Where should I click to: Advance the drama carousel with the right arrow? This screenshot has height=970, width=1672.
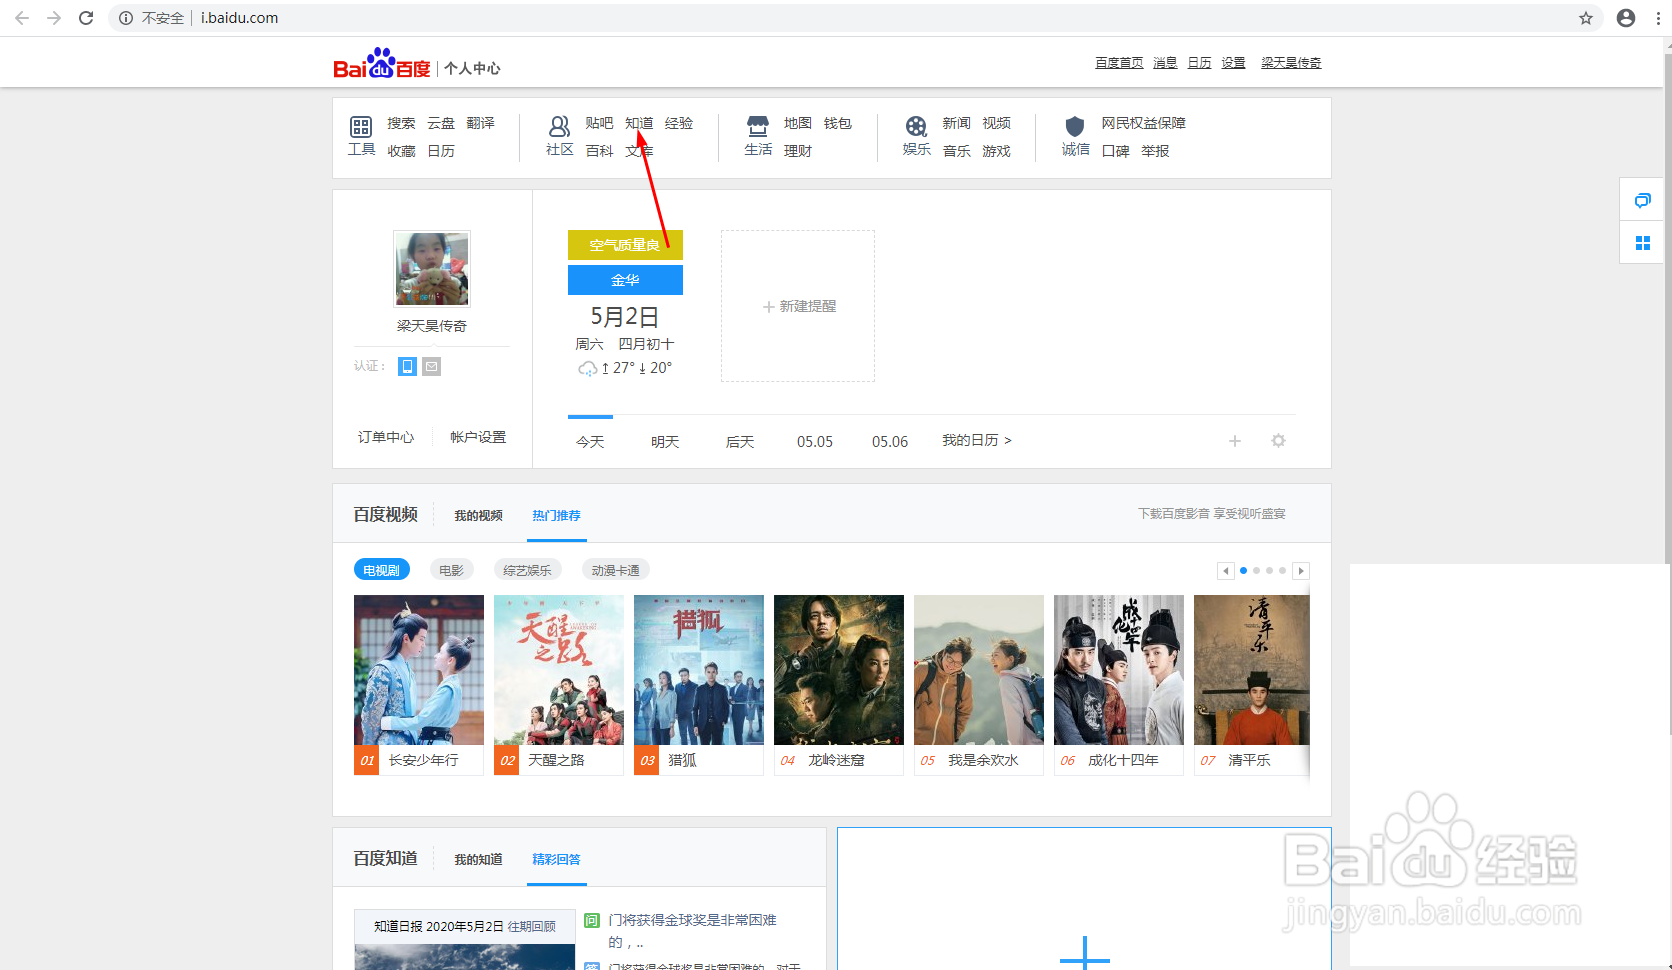[x=1301, y=570]
